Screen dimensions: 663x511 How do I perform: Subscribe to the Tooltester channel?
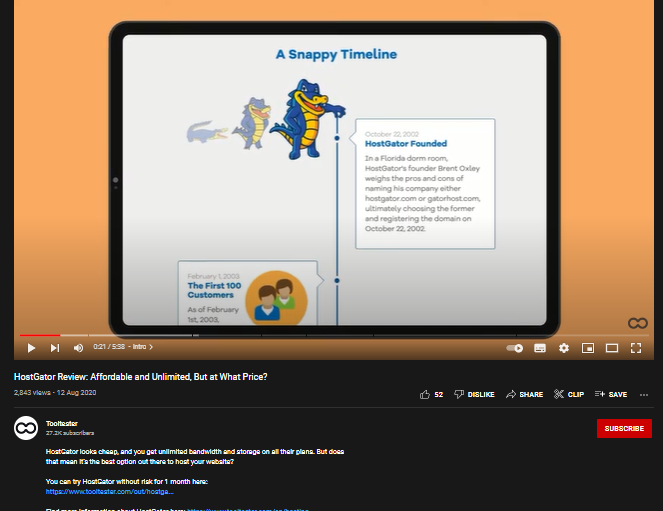[624, 428]
